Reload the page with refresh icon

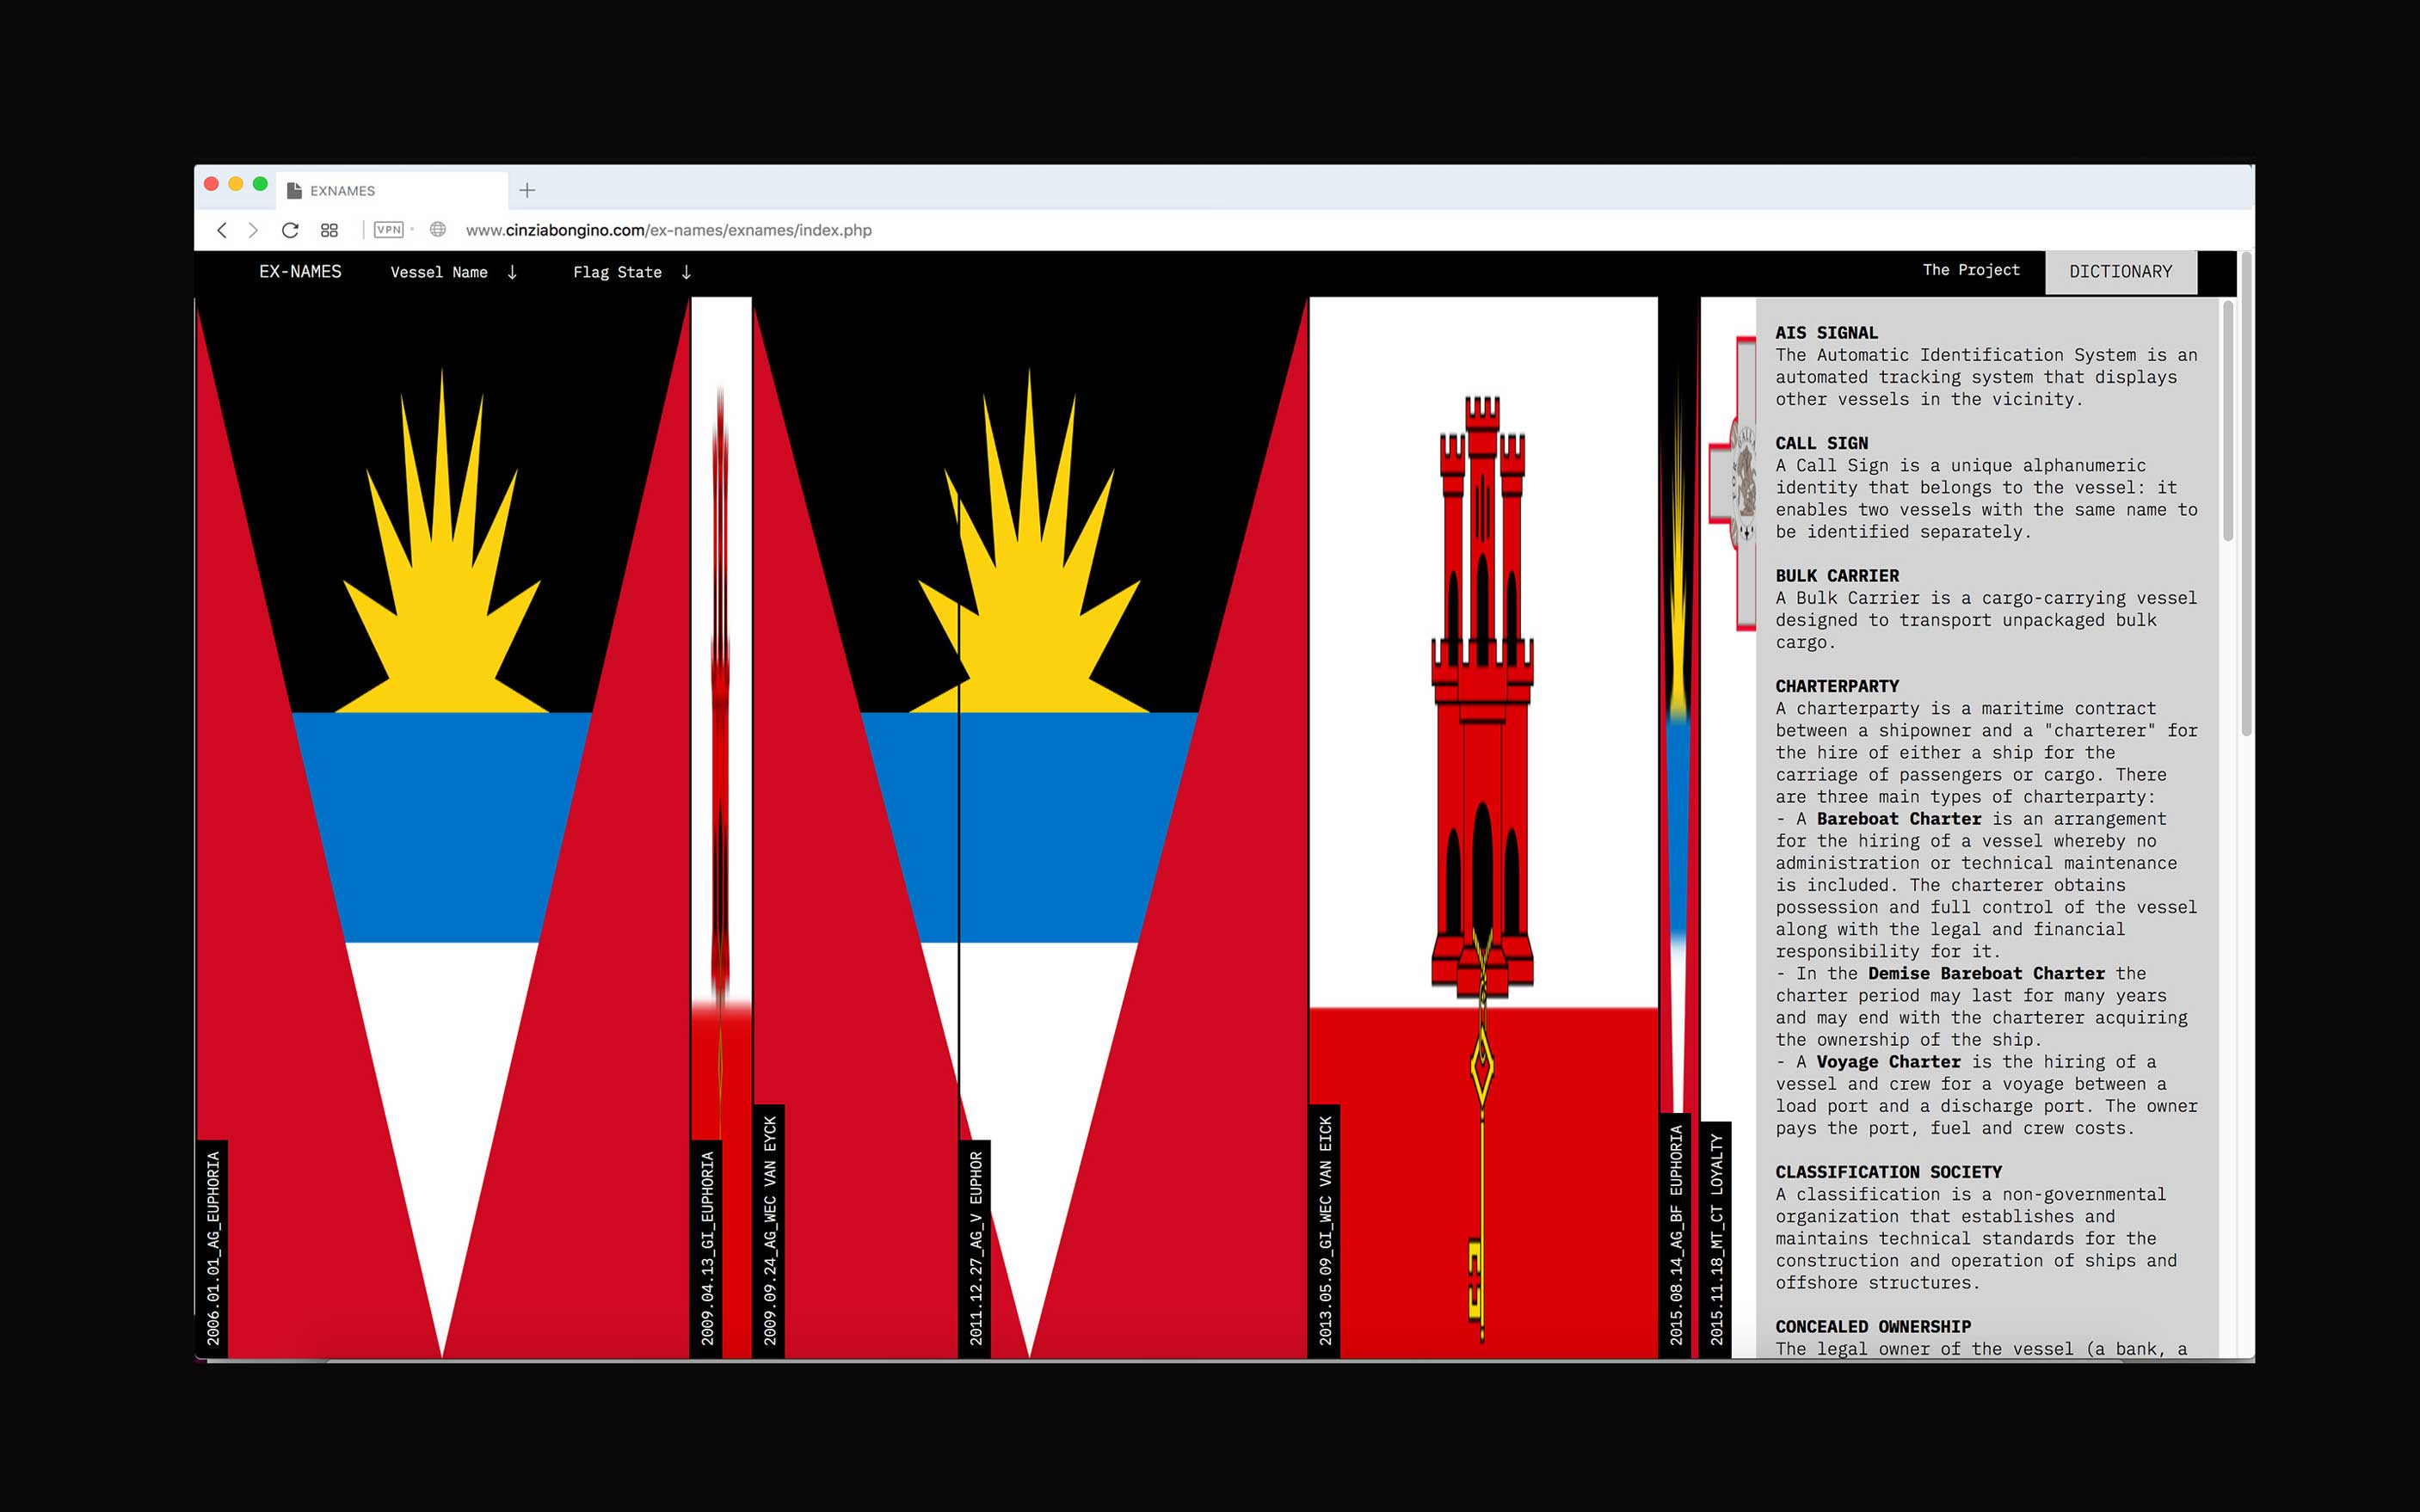[290, 230]
